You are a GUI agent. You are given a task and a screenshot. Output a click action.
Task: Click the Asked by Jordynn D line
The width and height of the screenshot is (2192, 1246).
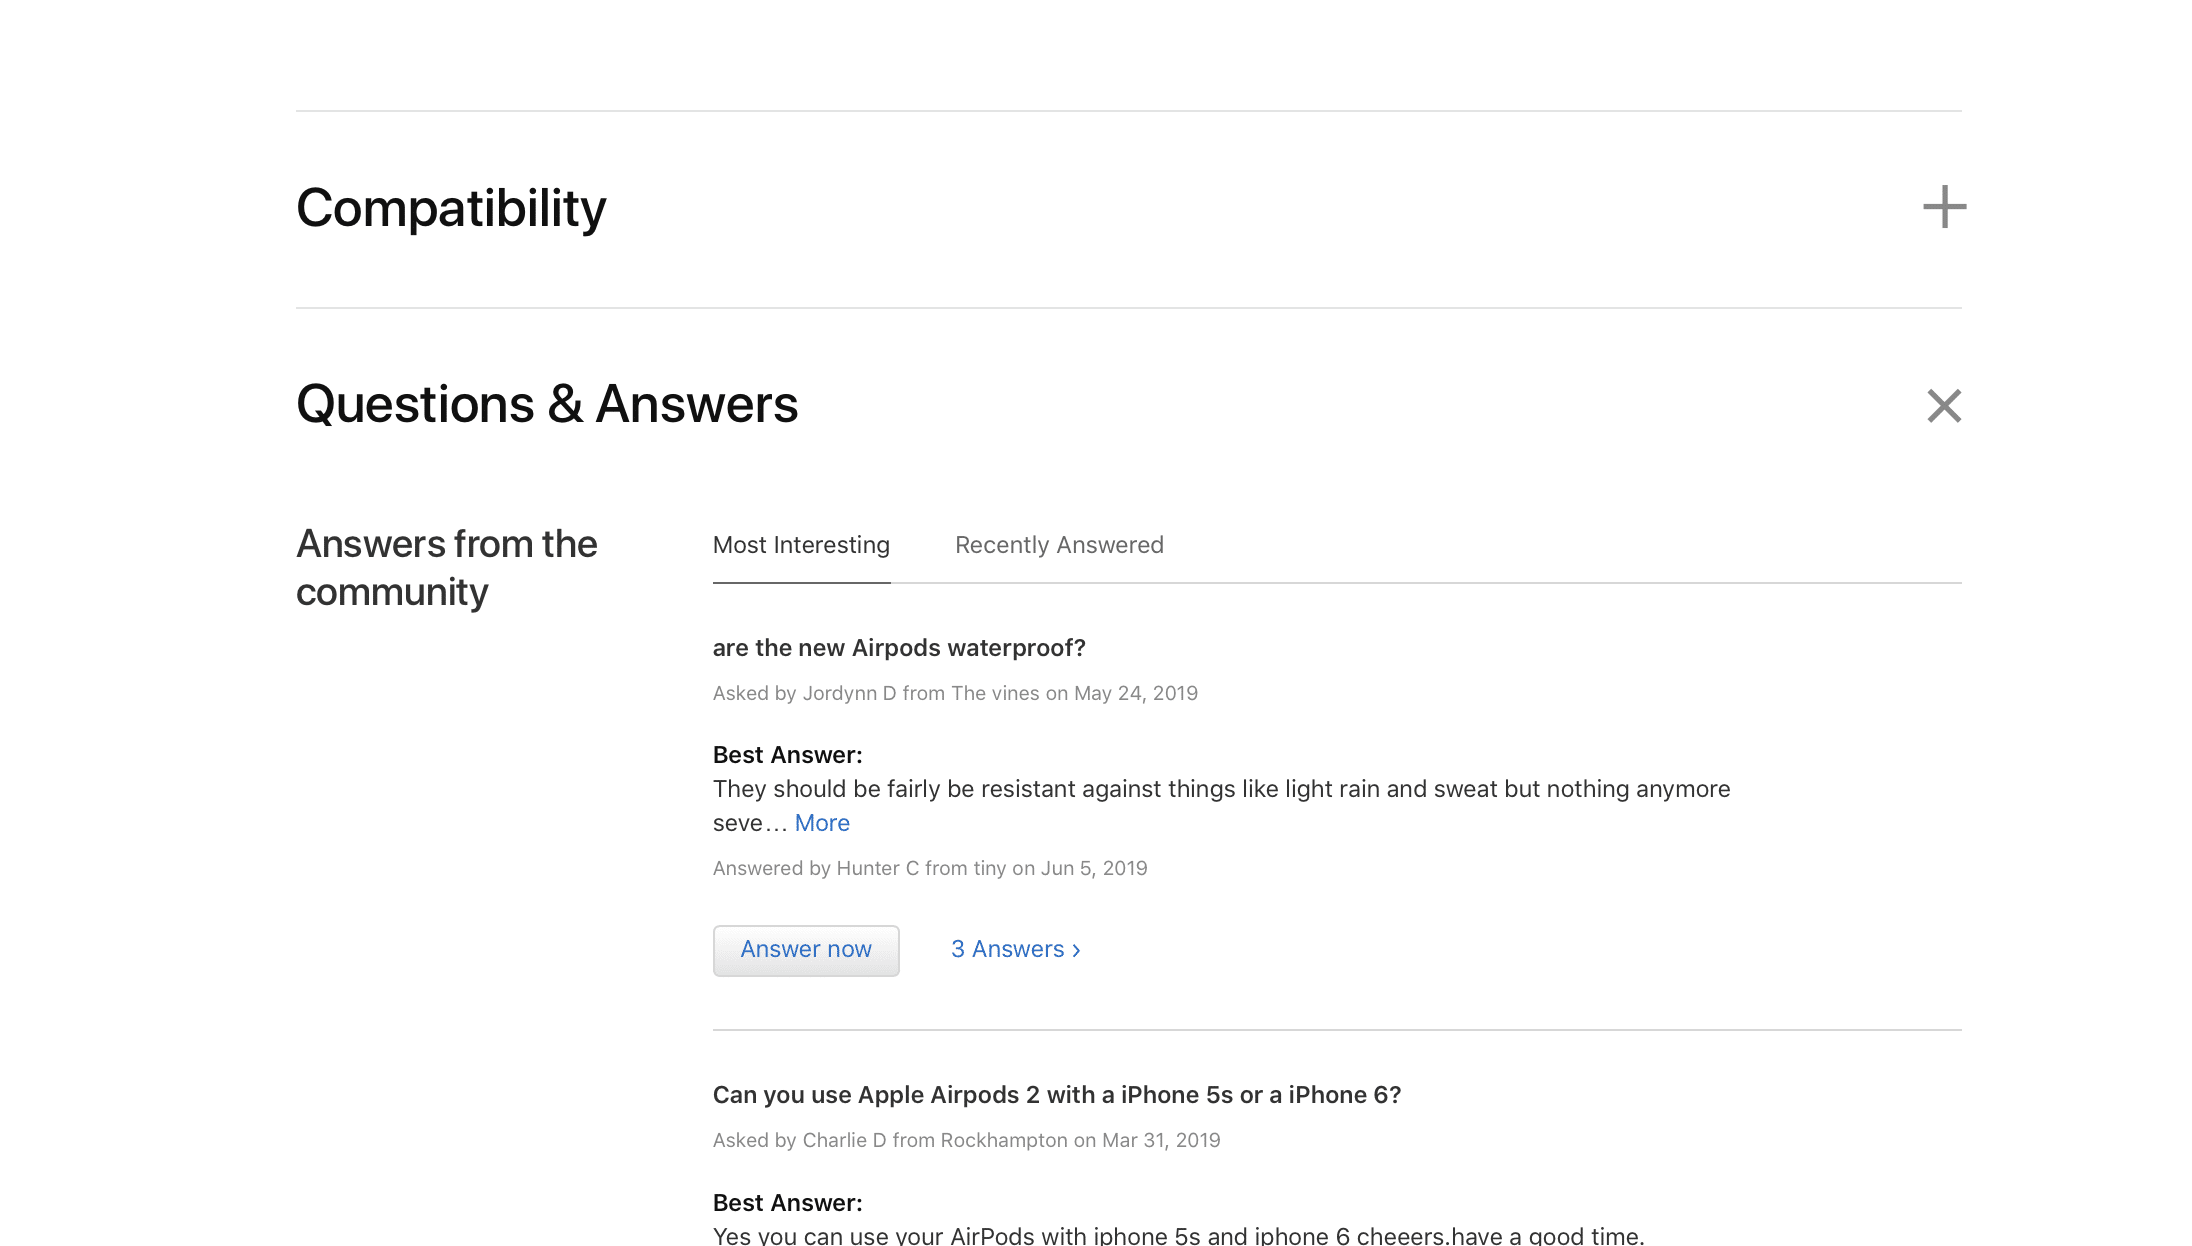(955, 693)
